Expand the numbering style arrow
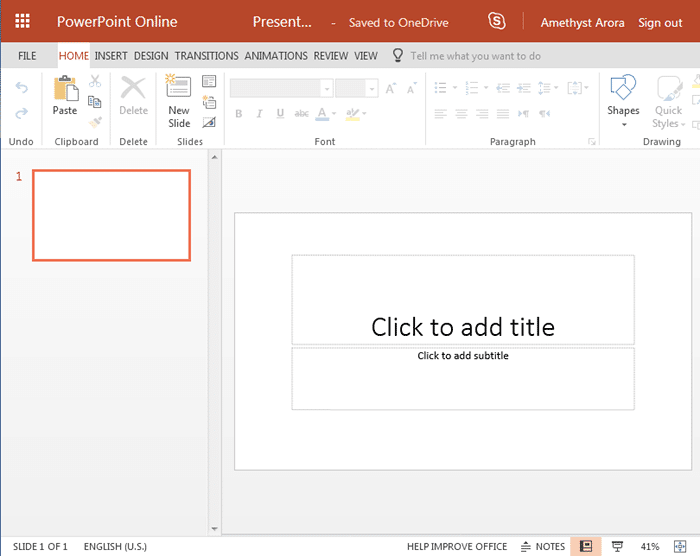This screenshot has height=556, width=700. pyautogui.click(x=486, y=88)
